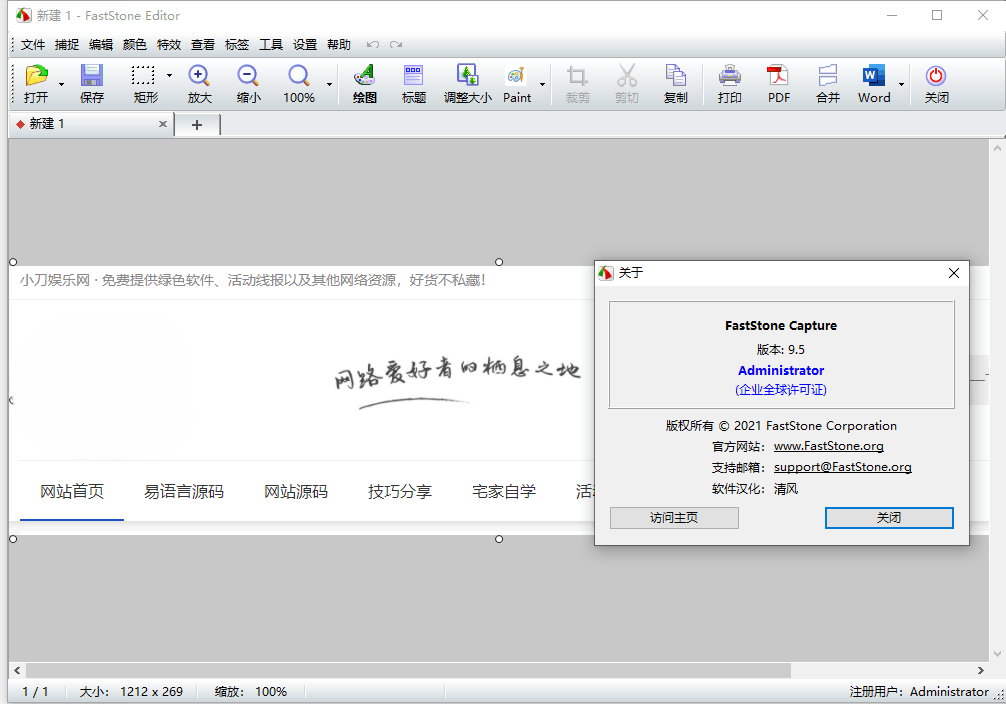This screenshot has width=1006, height=704.
Task: Copy the image with 复制
Action: pos(676,83)
